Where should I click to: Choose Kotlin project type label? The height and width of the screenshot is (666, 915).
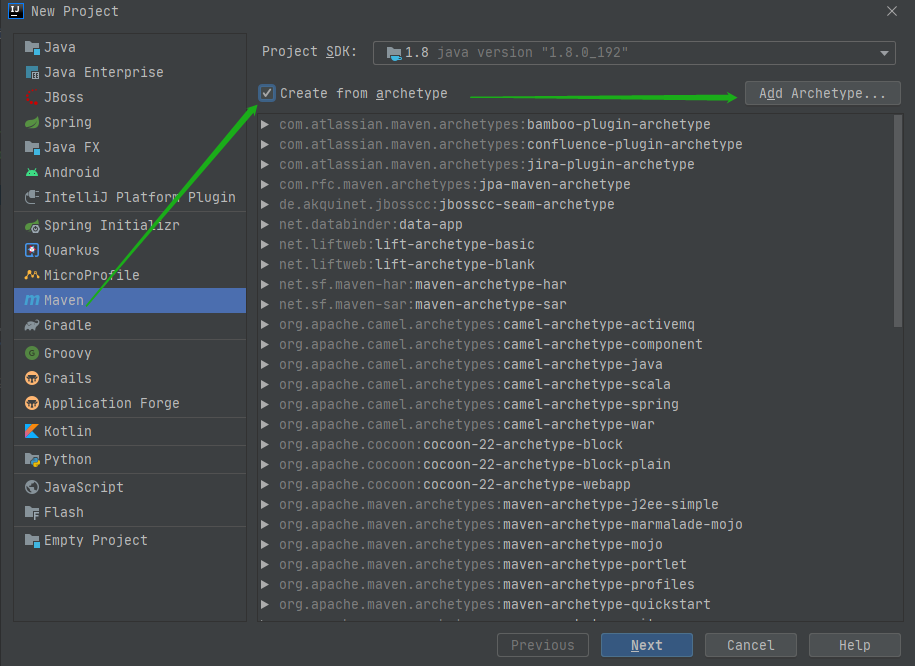pos(68,431)
